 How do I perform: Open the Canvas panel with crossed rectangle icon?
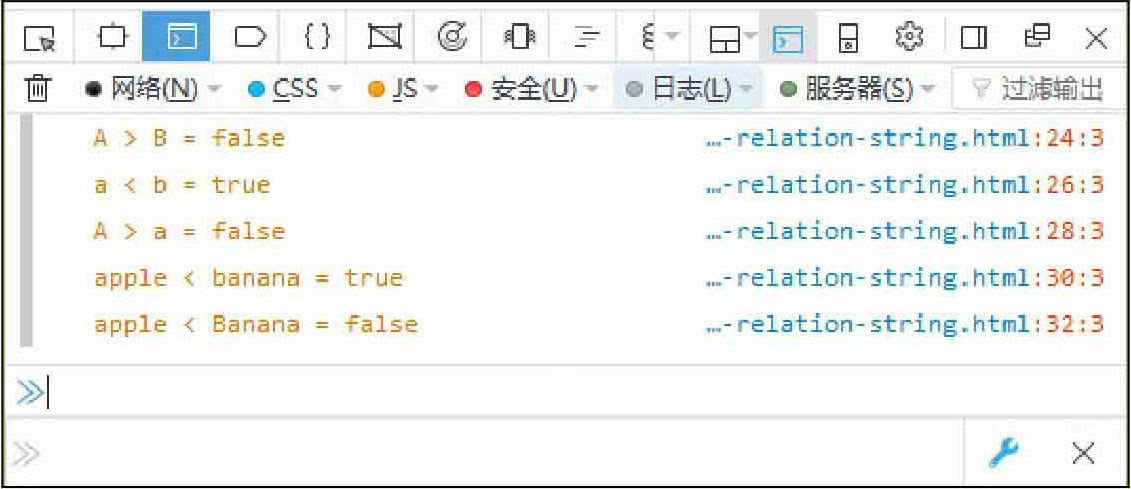click(385, 37)
